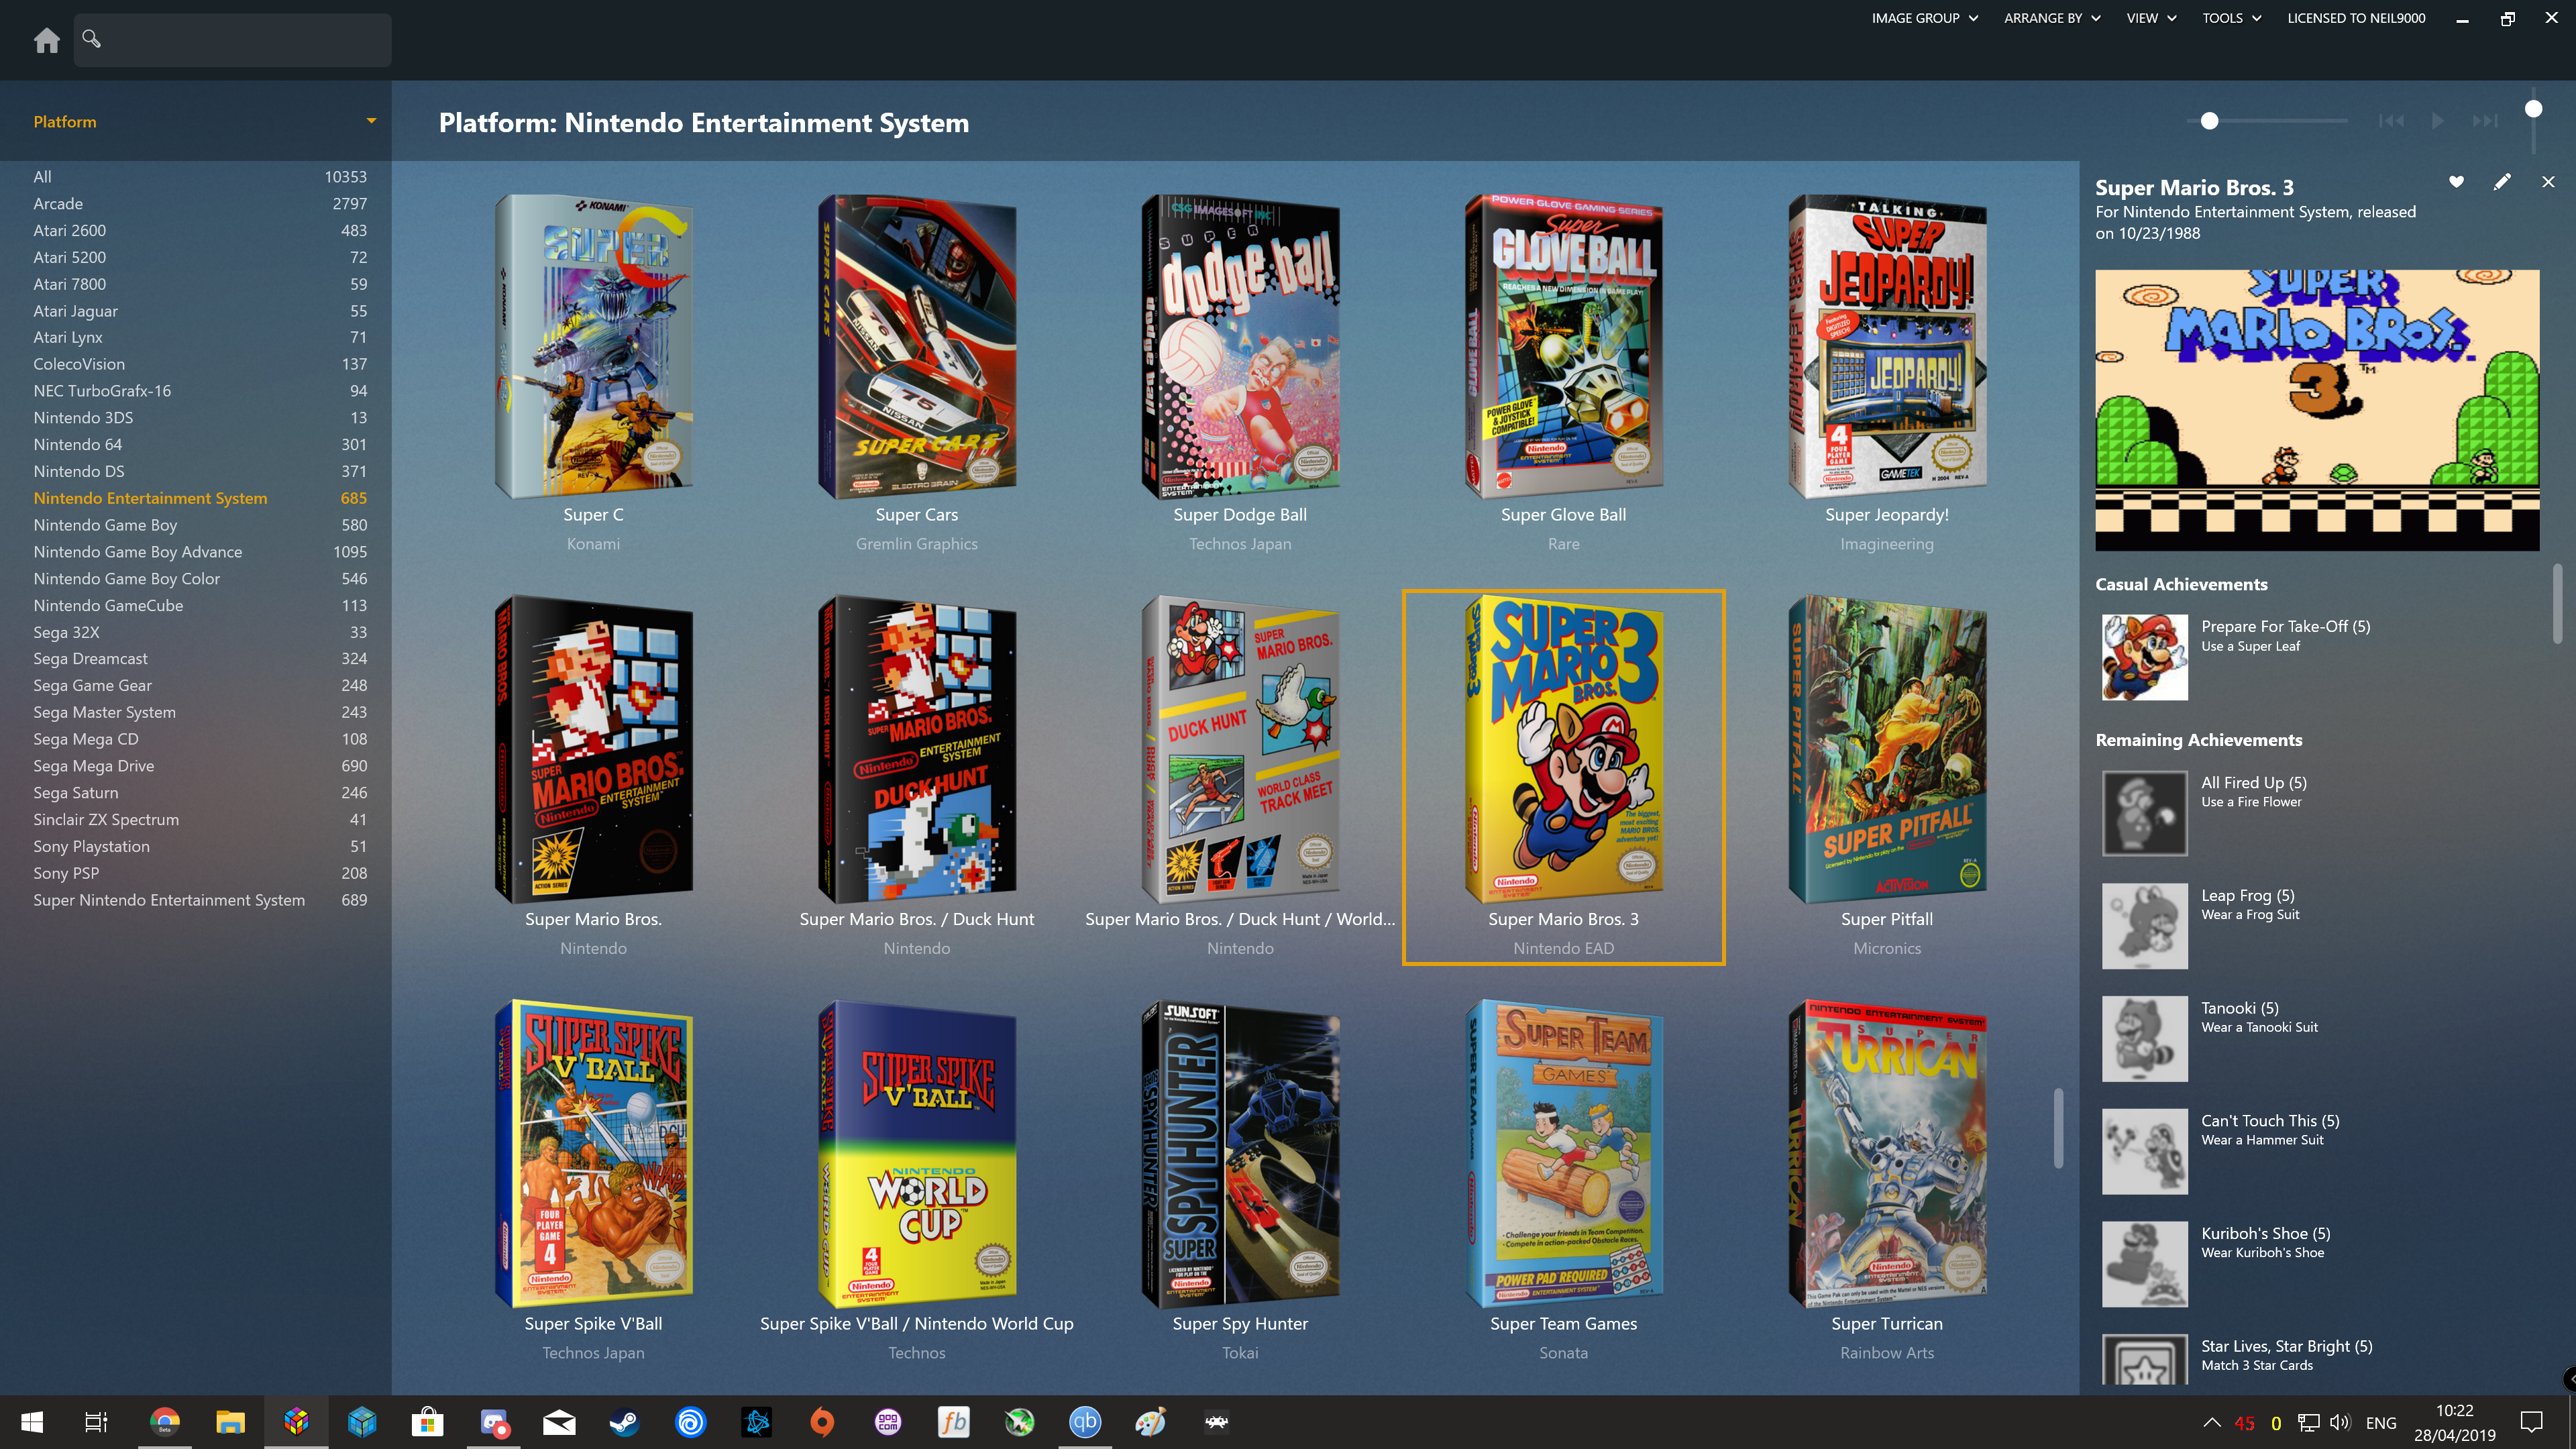2576x1449 pixels.
Task: Click the game grid scrollbar thumb
Action: (x=2058, y=1127)
